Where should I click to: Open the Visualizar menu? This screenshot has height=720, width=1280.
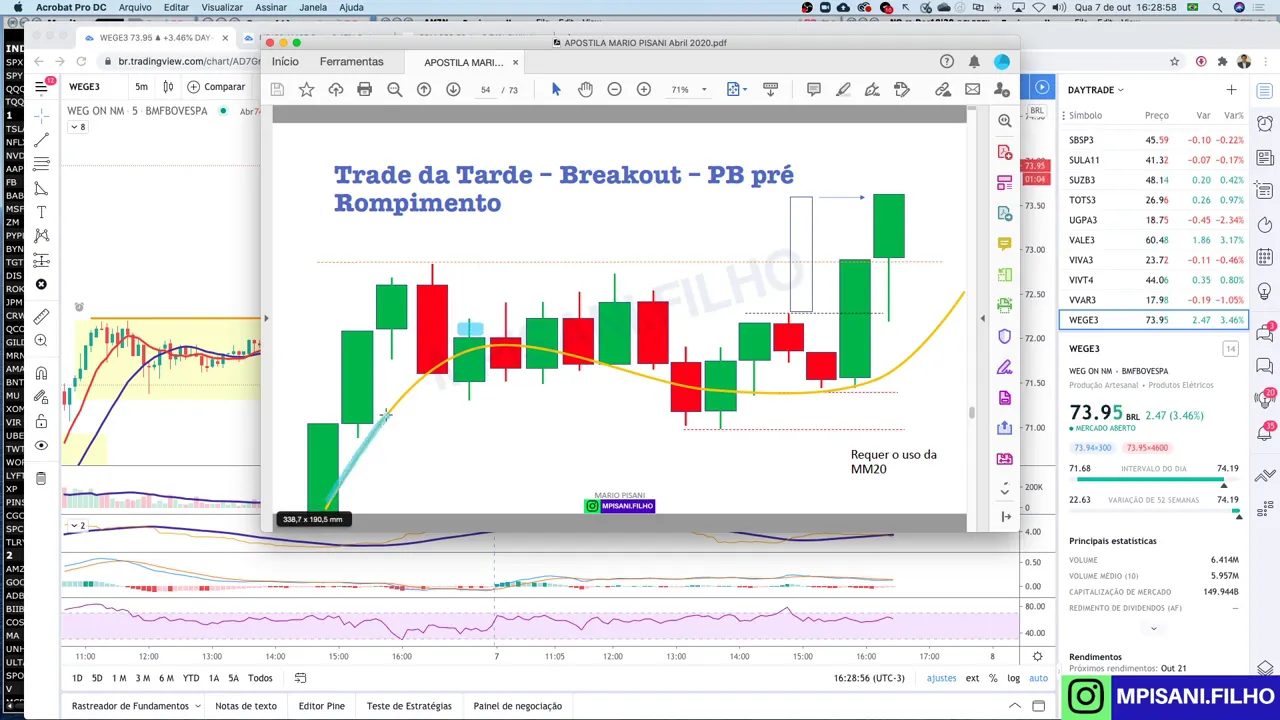[222, 7]
